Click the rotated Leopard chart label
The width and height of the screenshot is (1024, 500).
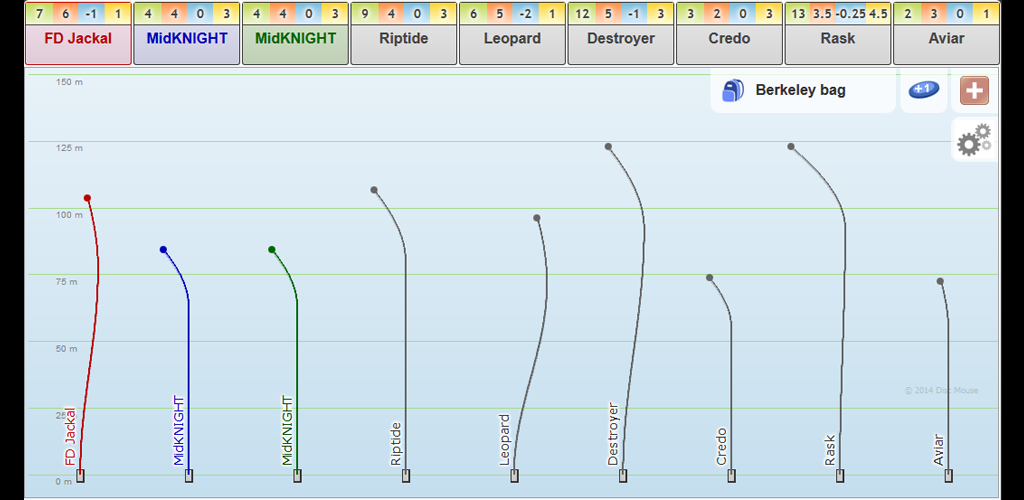coord(504,439)
